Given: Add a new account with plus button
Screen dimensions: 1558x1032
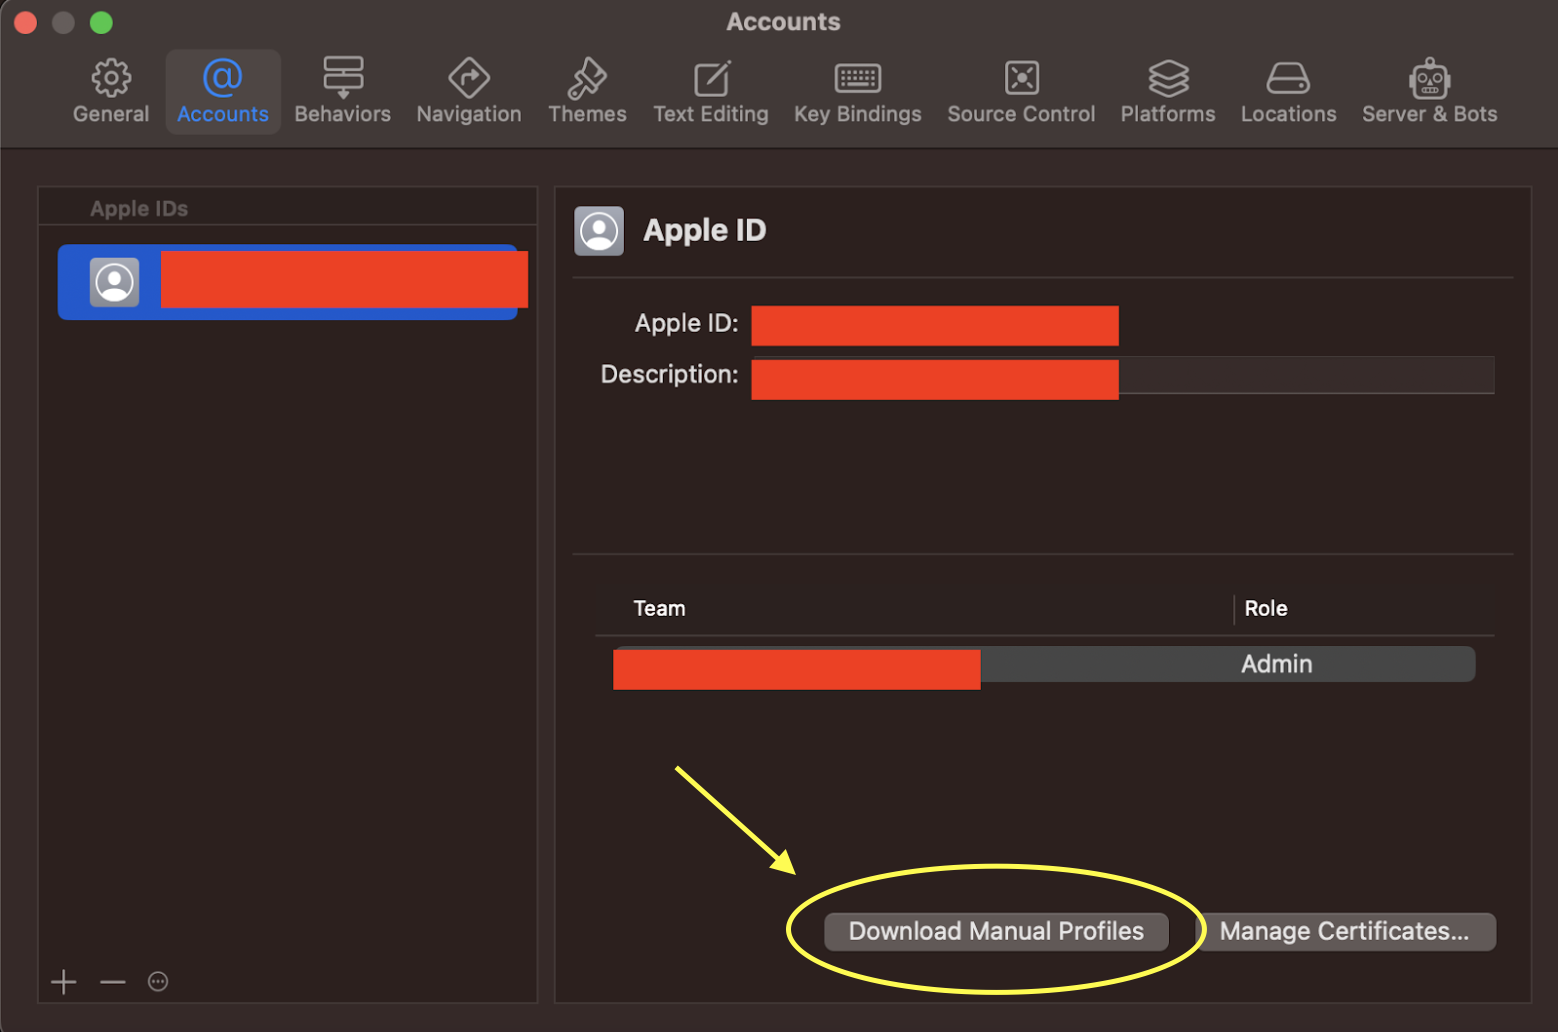Looking at the screenshot, I should tap(64, 982).
